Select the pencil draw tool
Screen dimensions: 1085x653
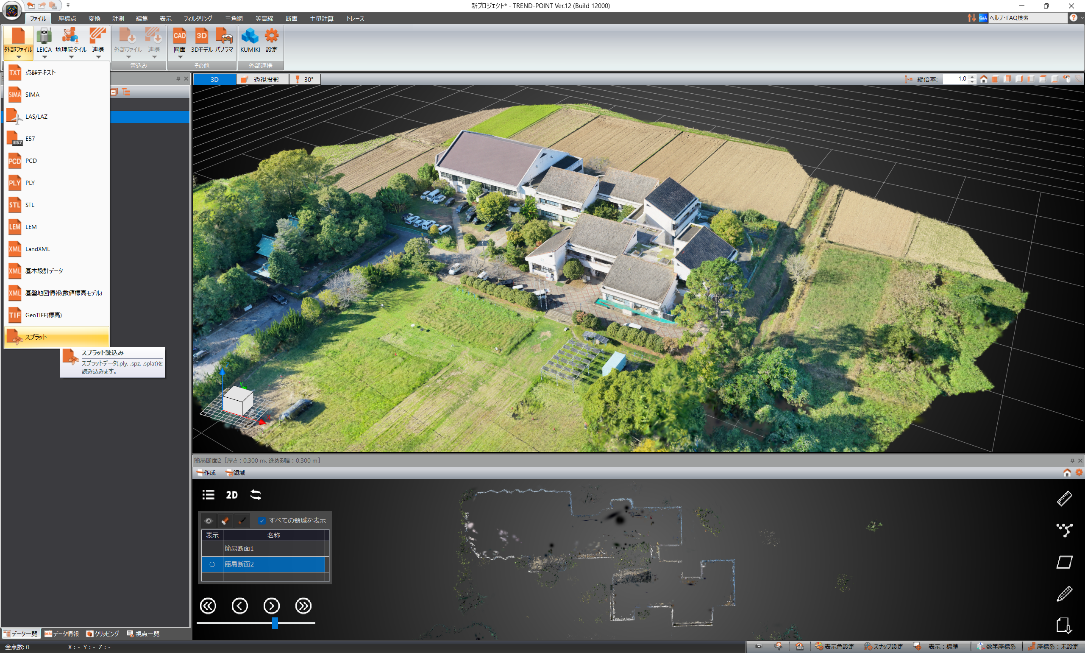(1064, 594)
